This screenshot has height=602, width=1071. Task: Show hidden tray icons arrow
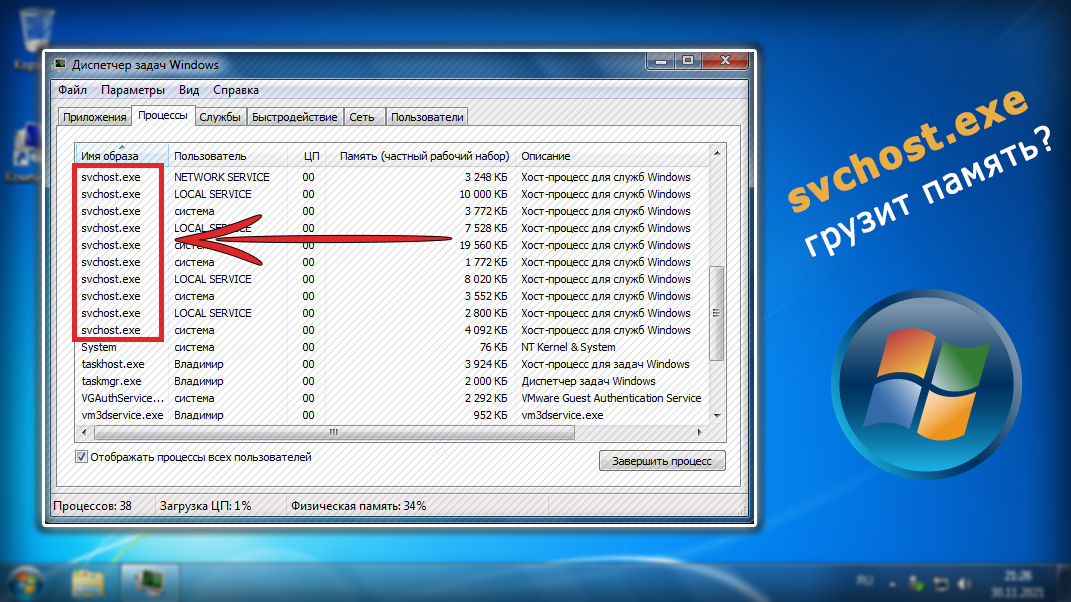click(x=892, y=584)
